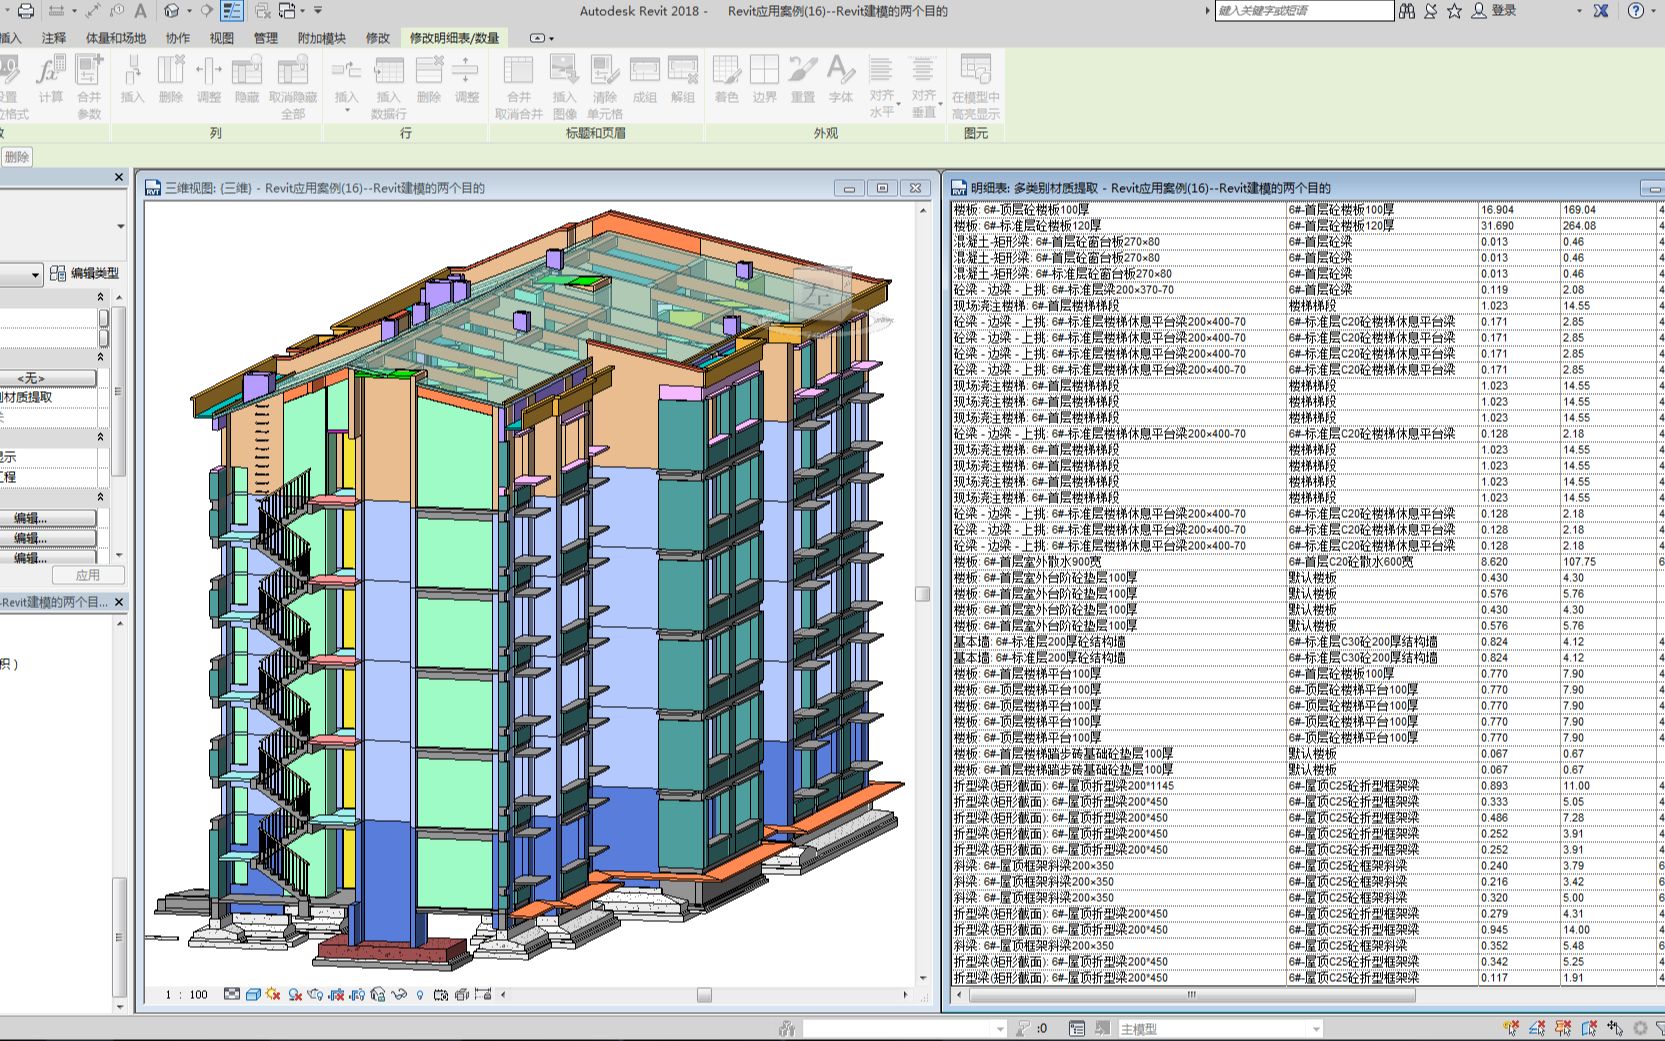Click detail level icon in view control bar
Screen dimensions: 1665x1041
[232, 994]
